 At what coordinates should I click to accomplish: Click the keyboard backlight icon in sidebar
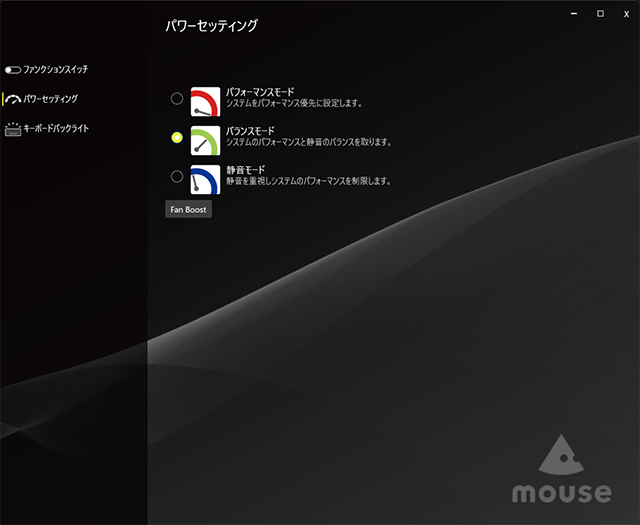tap(12, 129)
